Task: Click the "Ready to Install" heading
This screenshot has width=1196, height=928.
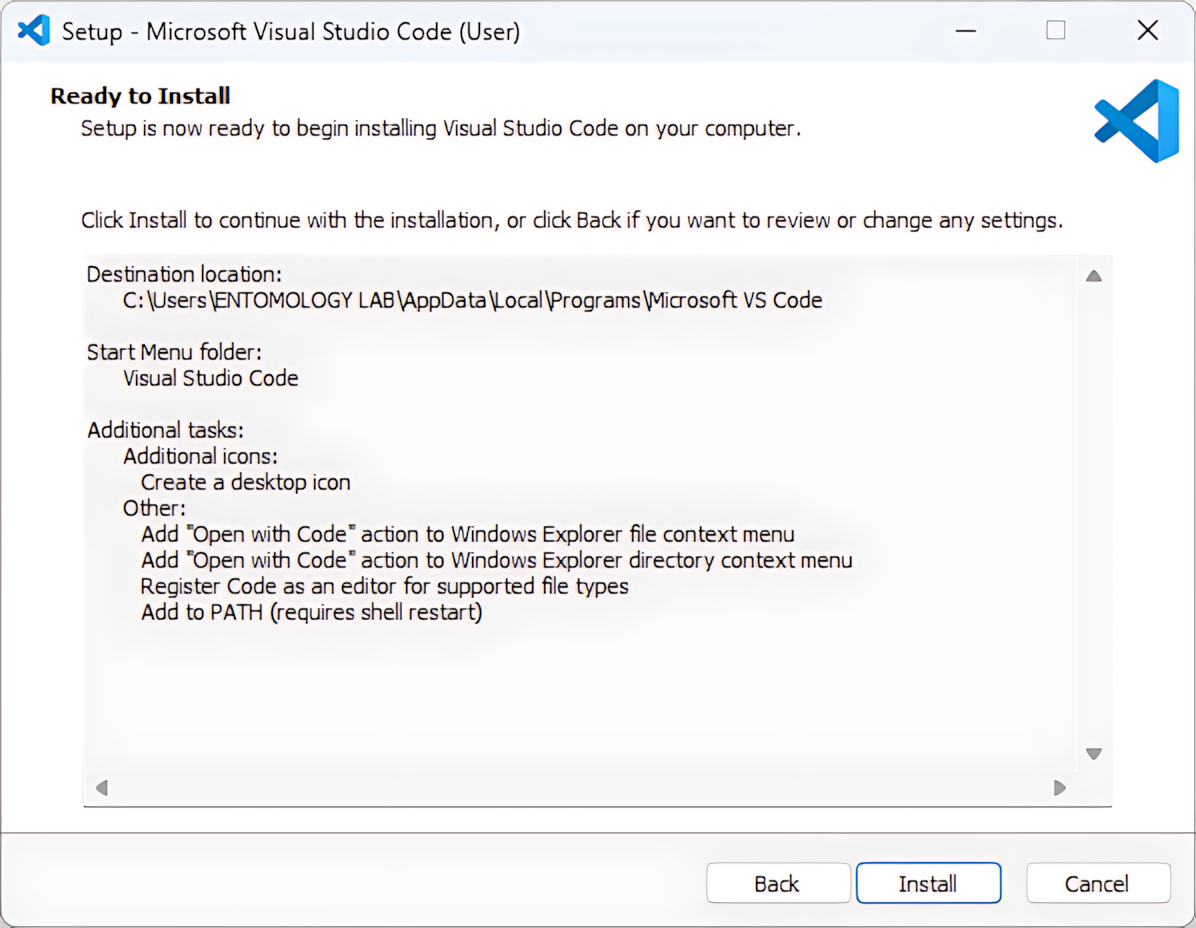Action: coord(140,96)
